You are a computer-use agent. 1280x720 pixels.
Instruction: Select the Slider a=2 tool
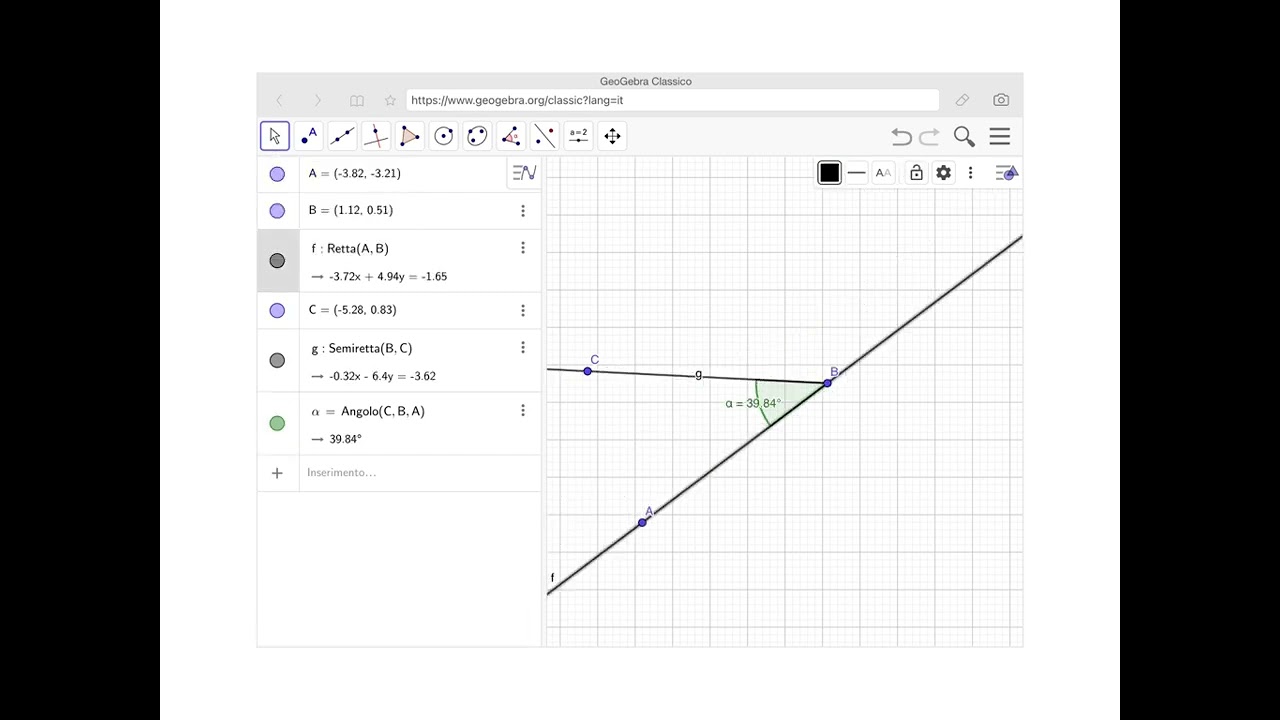578,136
